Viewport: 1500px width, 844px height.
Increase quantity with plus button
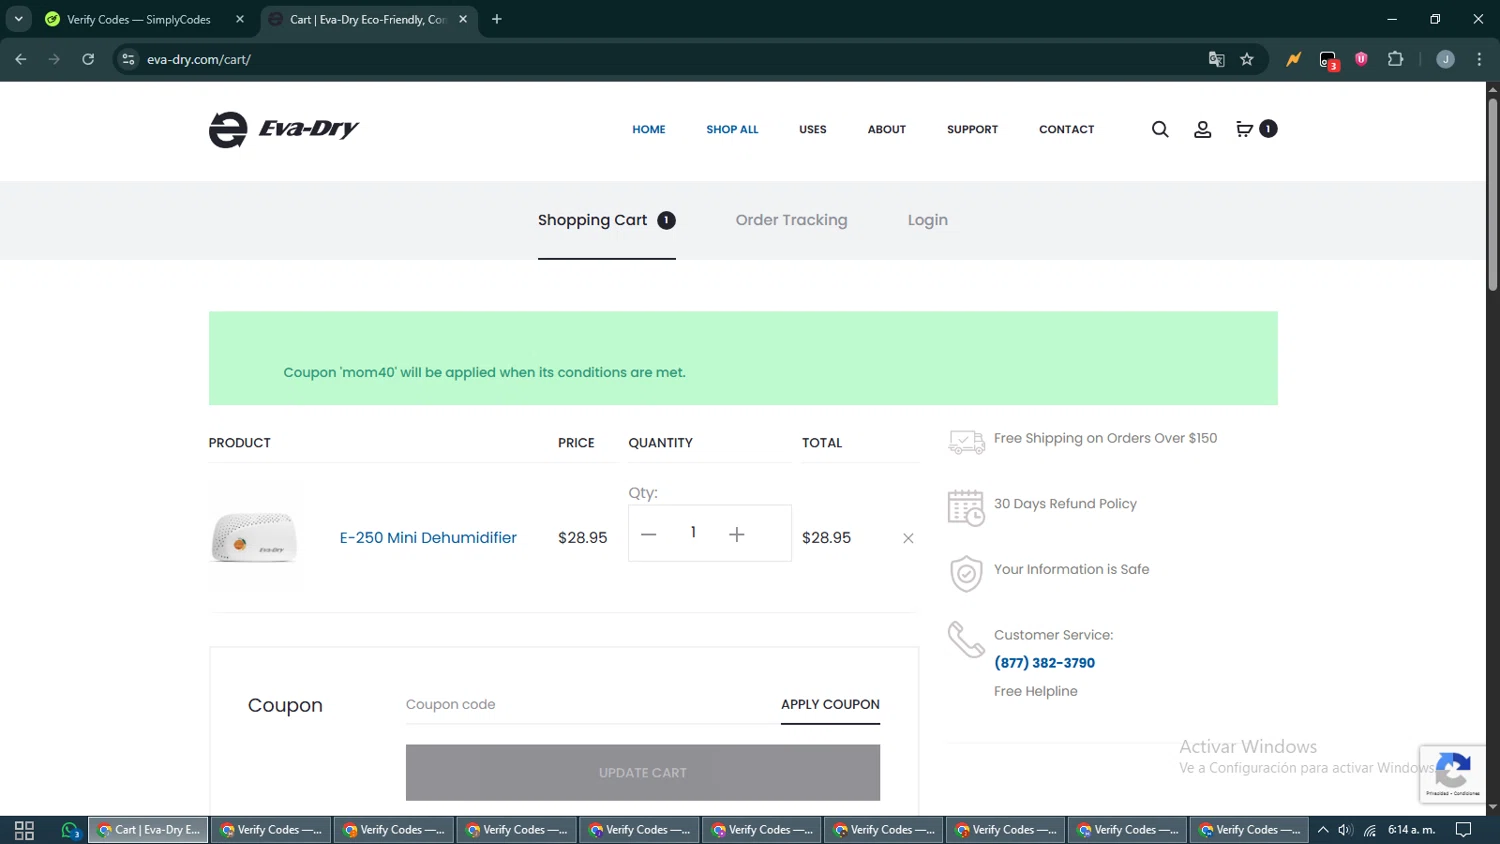point(737,534)
